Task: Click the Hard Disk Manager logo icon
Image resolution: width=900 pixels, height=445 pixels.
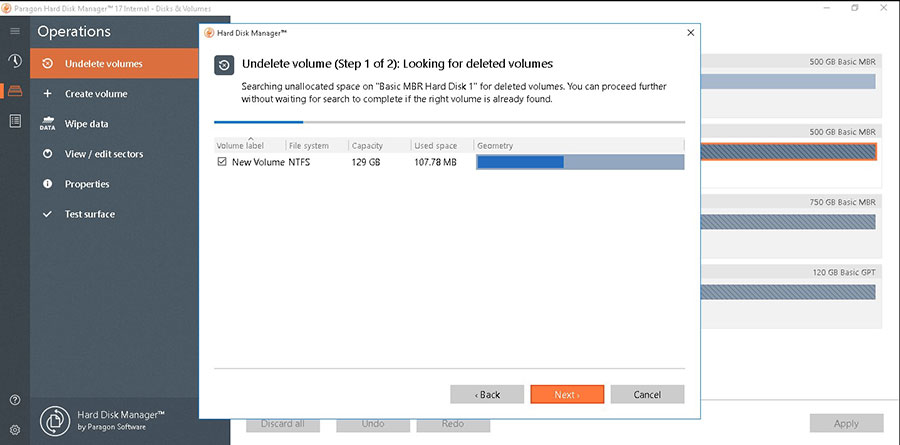Action: tap(55, 421)
